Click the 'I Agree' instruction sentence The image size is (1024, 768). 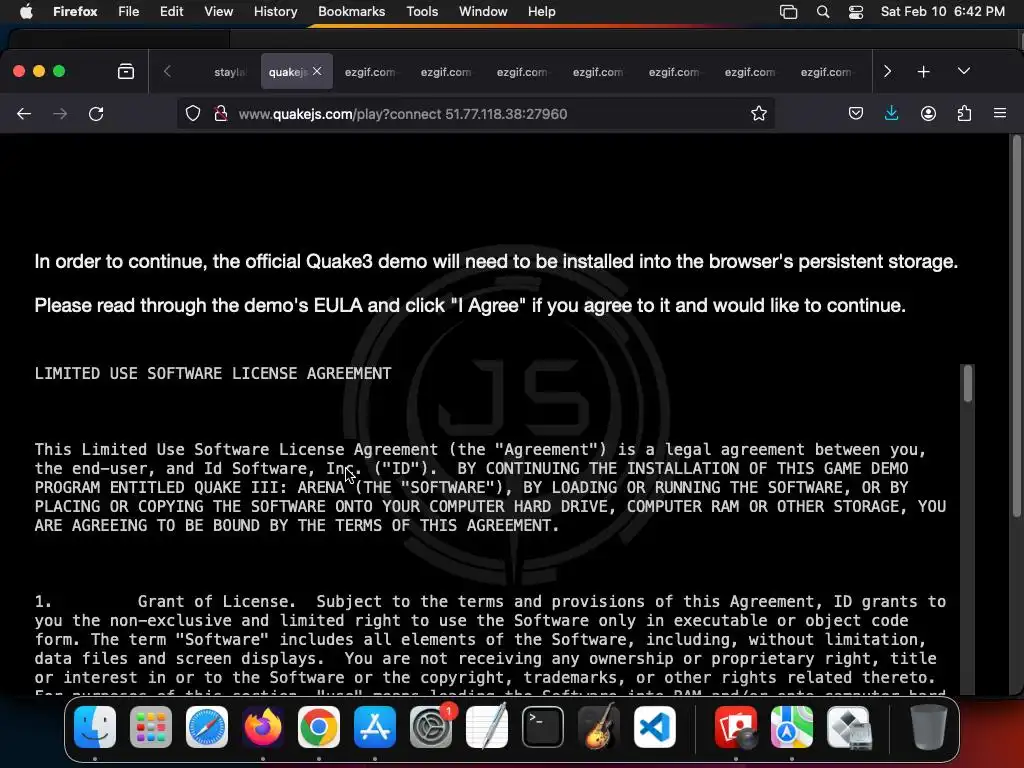470,306
